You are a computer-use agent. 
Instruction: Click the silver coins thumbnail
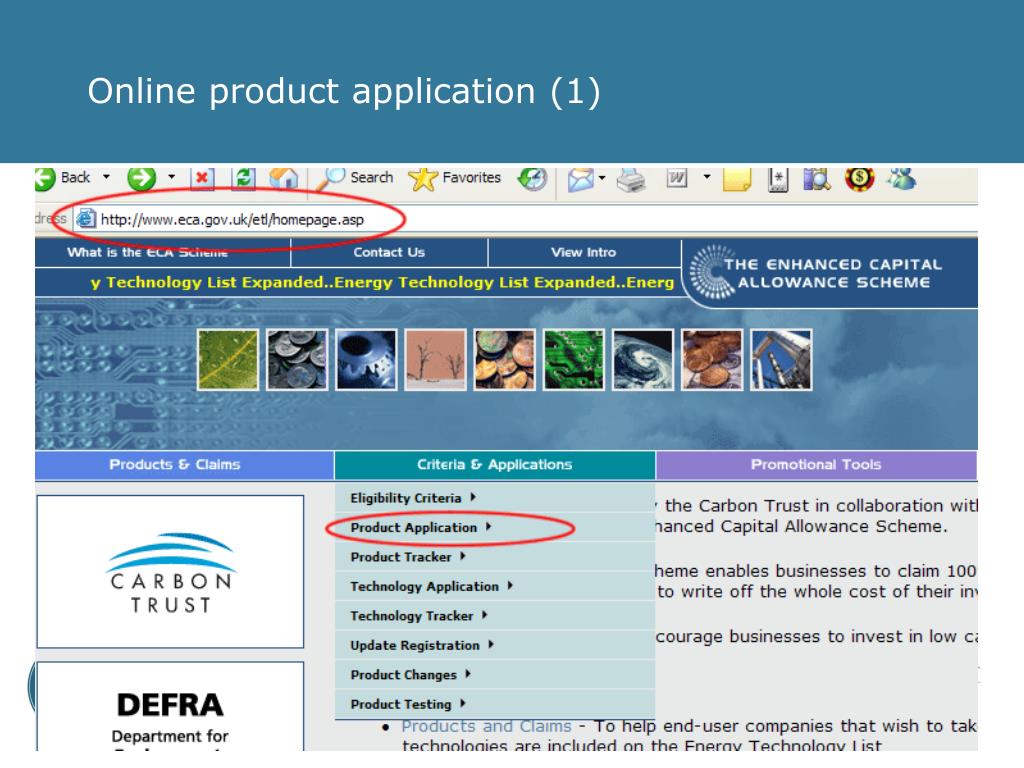(x=297, y=360)
